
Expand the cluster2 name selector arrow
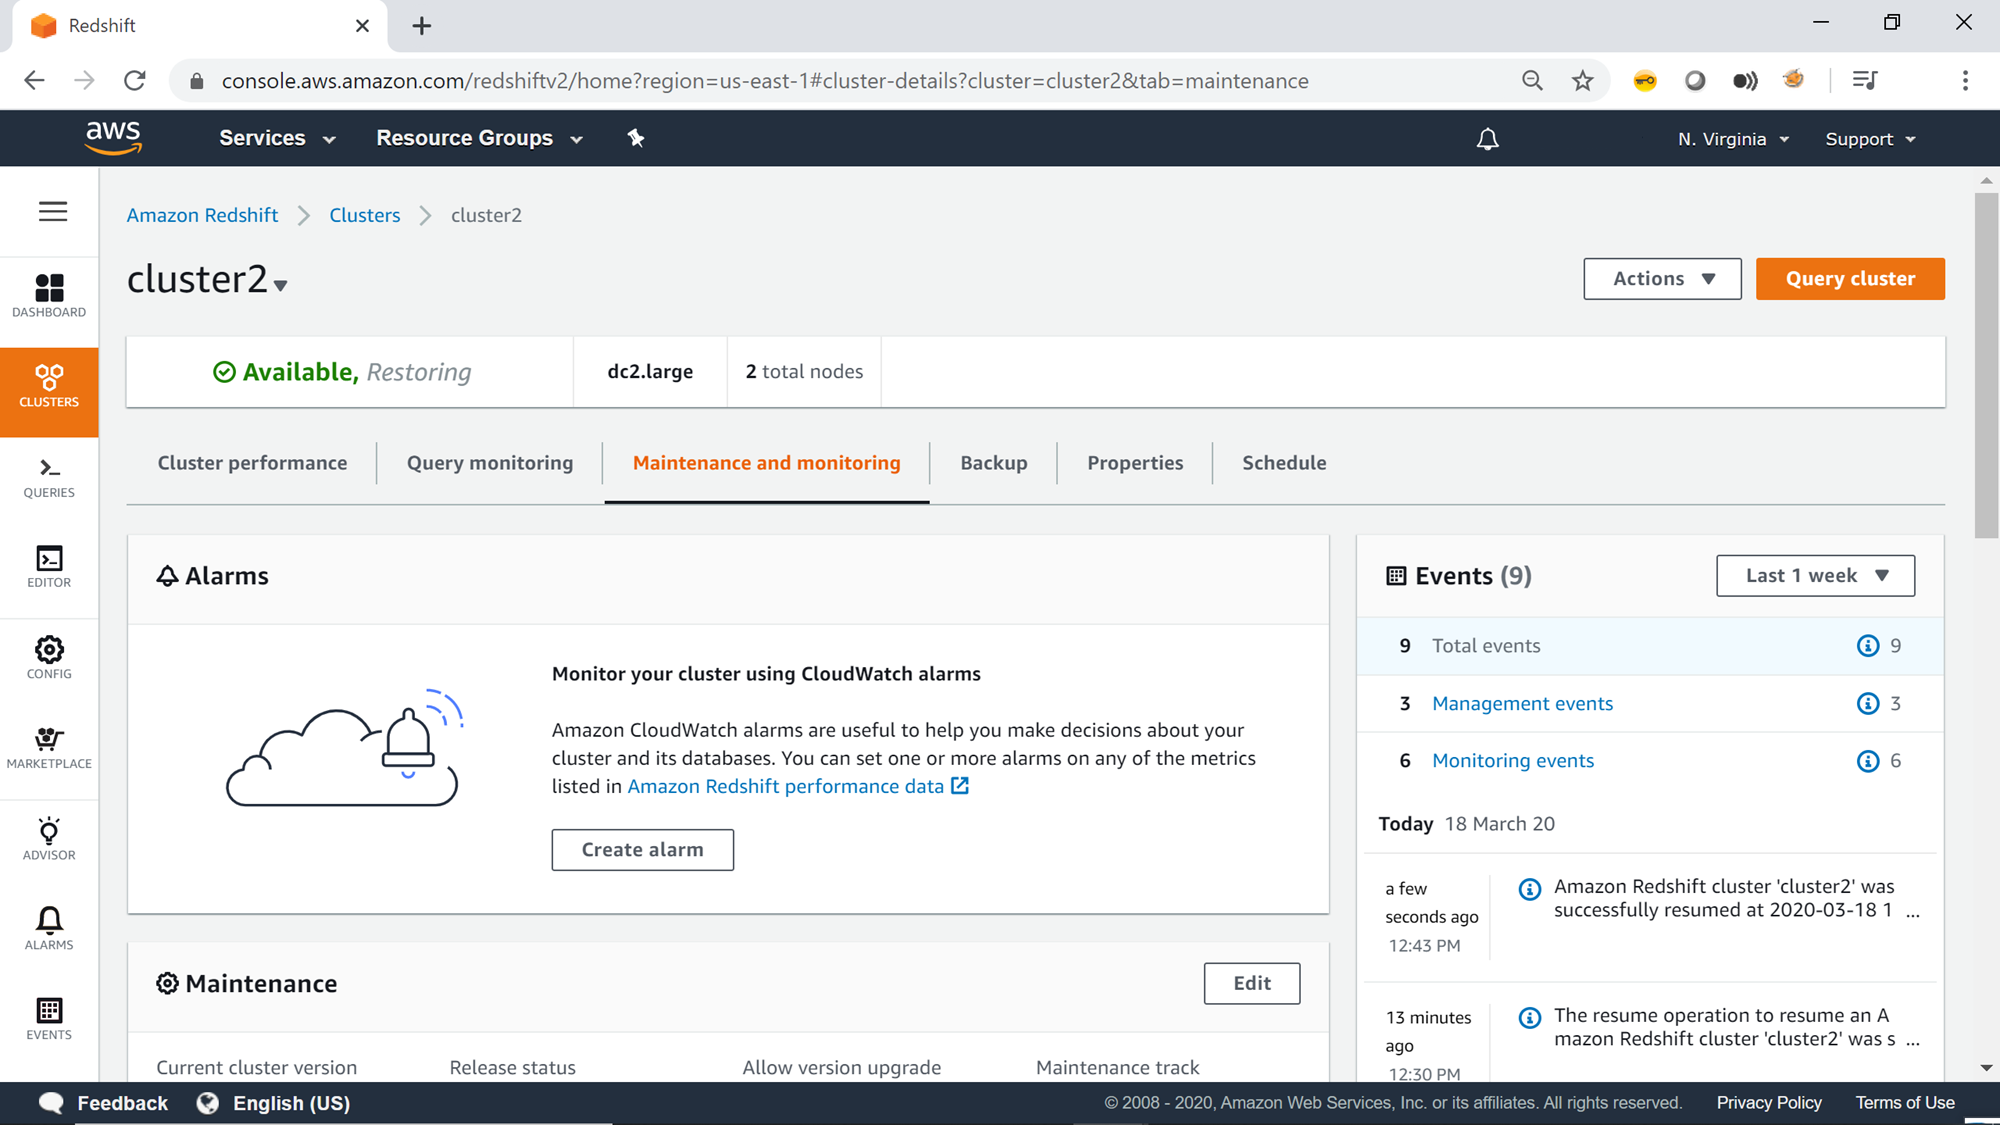click(281, 286)
